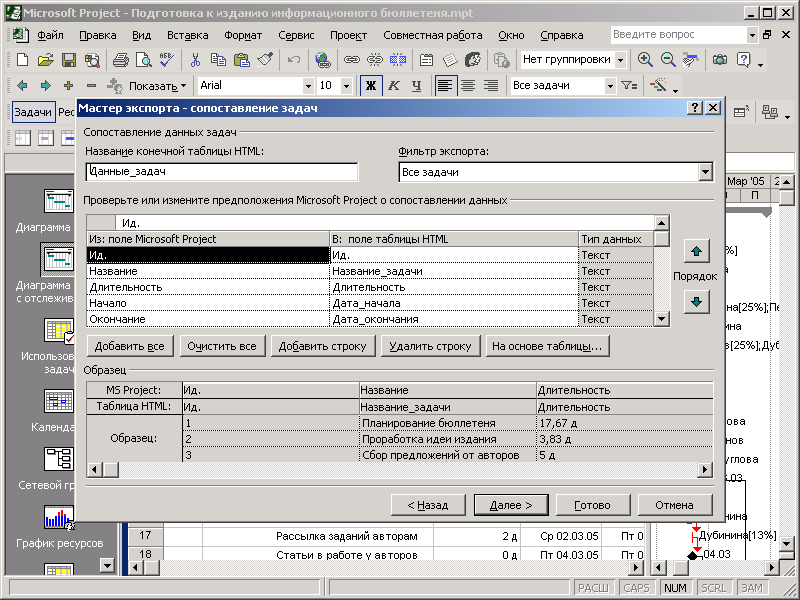Save the project with the diskette icon
The image size is (800, 600).
click(x=69, y=60)
